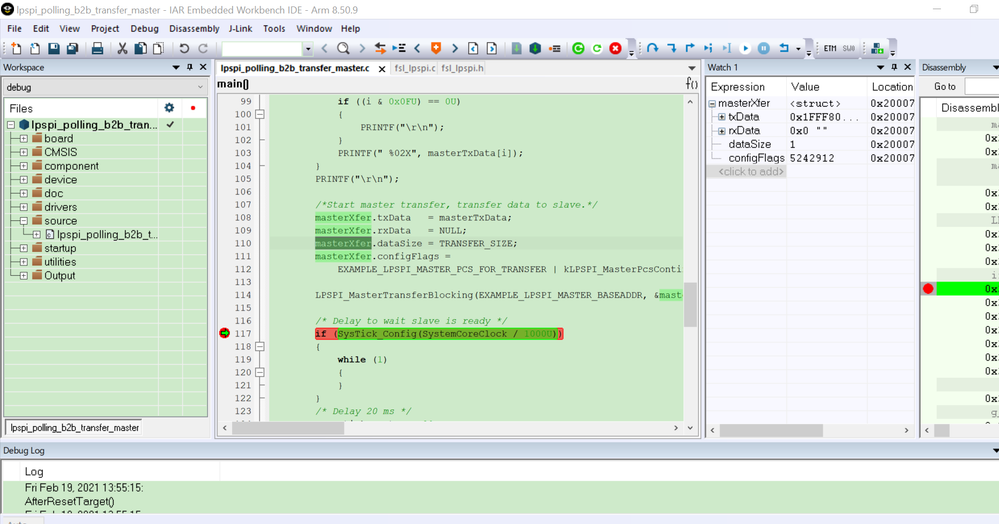Click the Go (play) debug icon

coord(745,48)
